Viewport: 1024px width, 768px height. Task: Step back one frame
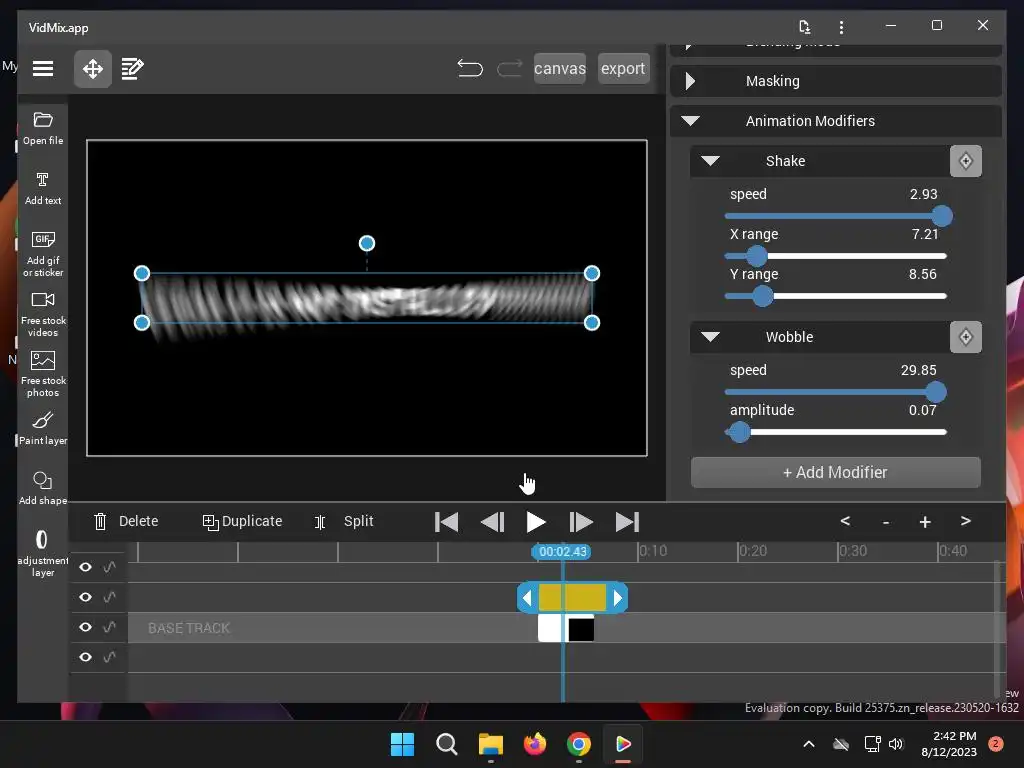click(x=492, y=522)
